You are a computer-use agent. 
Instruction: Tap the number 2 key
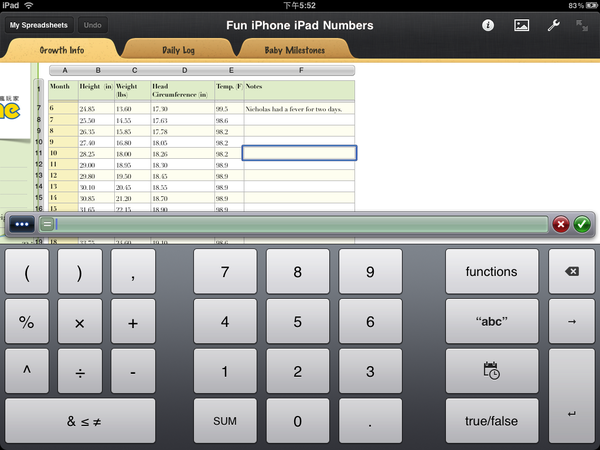[x=297, y=371]
